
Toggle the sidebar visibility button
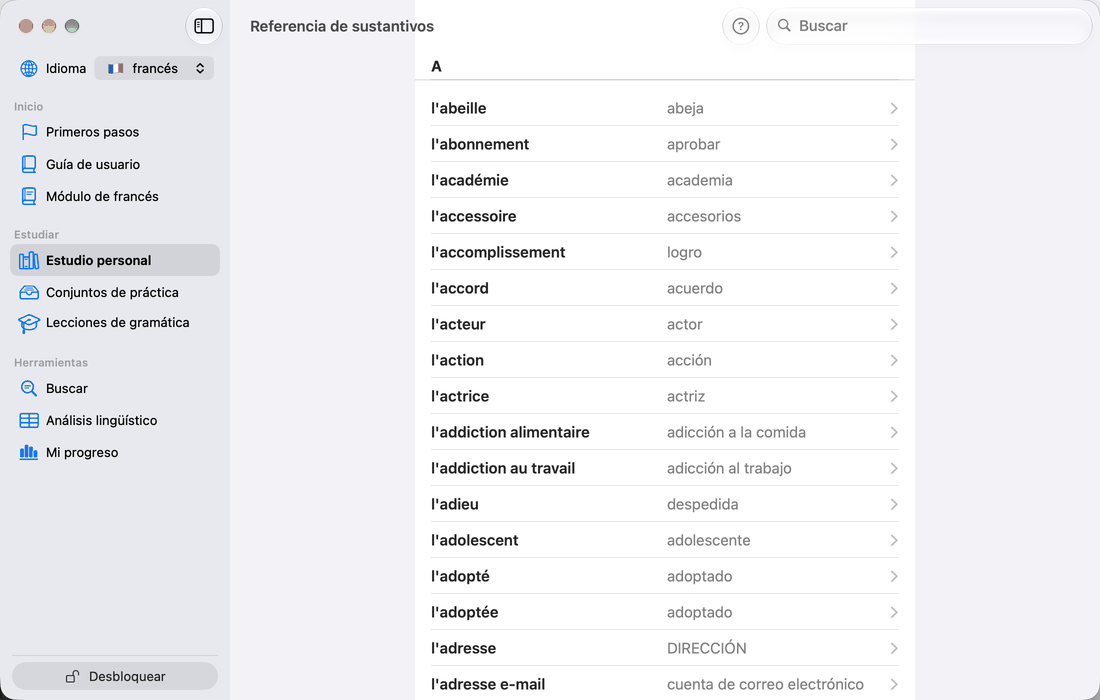(204, 26)
